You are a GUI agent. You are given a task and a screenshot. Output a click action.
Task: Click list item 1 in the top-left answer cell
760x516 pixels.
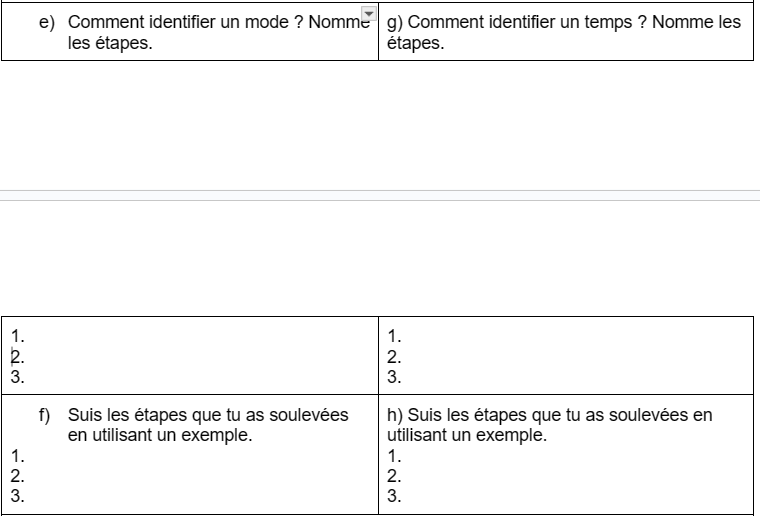point(17,337)
